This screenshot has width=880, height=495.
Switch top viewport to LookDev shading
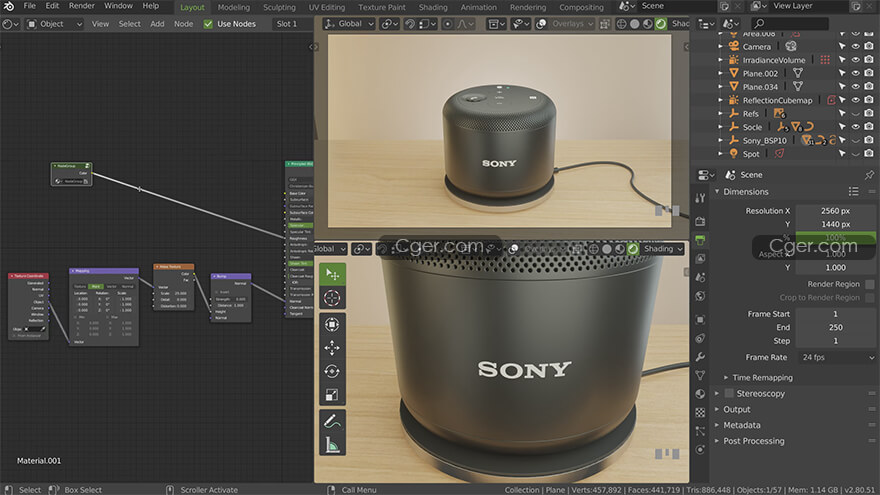point(648,24)
